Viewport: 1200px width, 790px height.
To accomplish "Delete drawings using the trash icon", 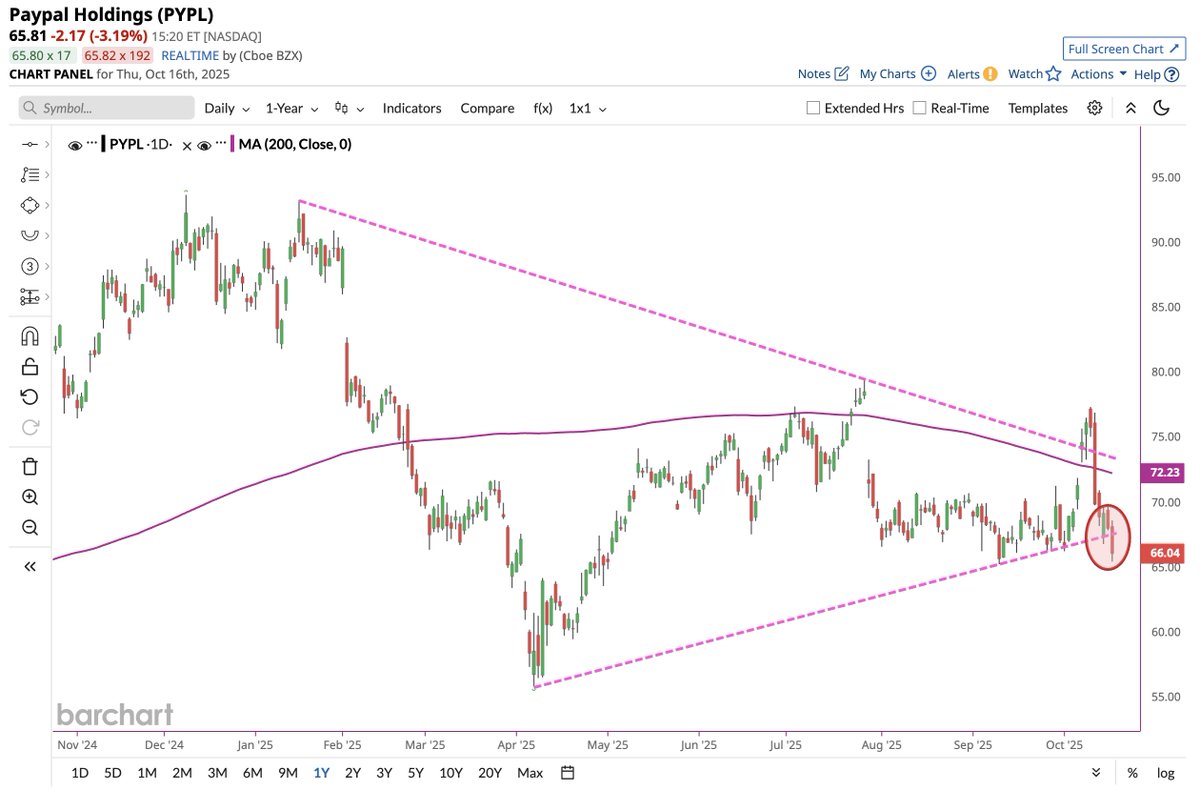I will [29, 466].
